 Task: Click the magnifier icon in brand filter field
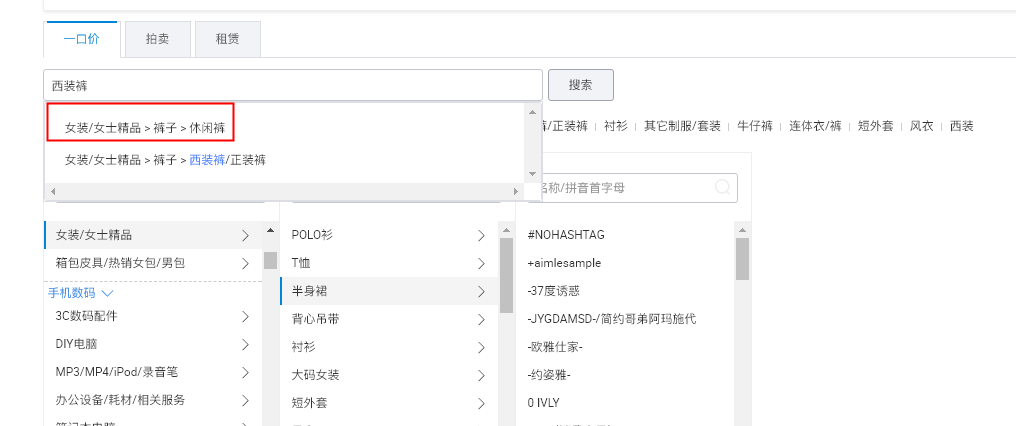click(x=722, y=187)
